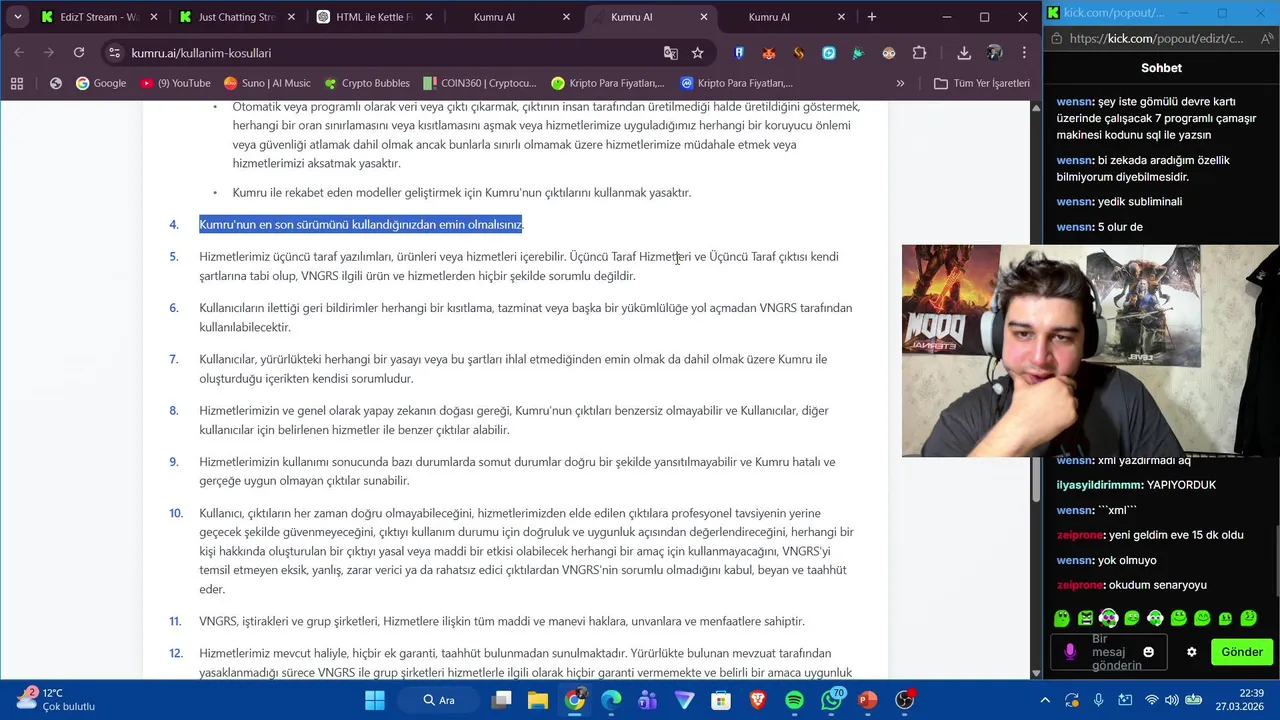Open Windows Start menu
1280x720 pixels.
[x=375, y=700]
